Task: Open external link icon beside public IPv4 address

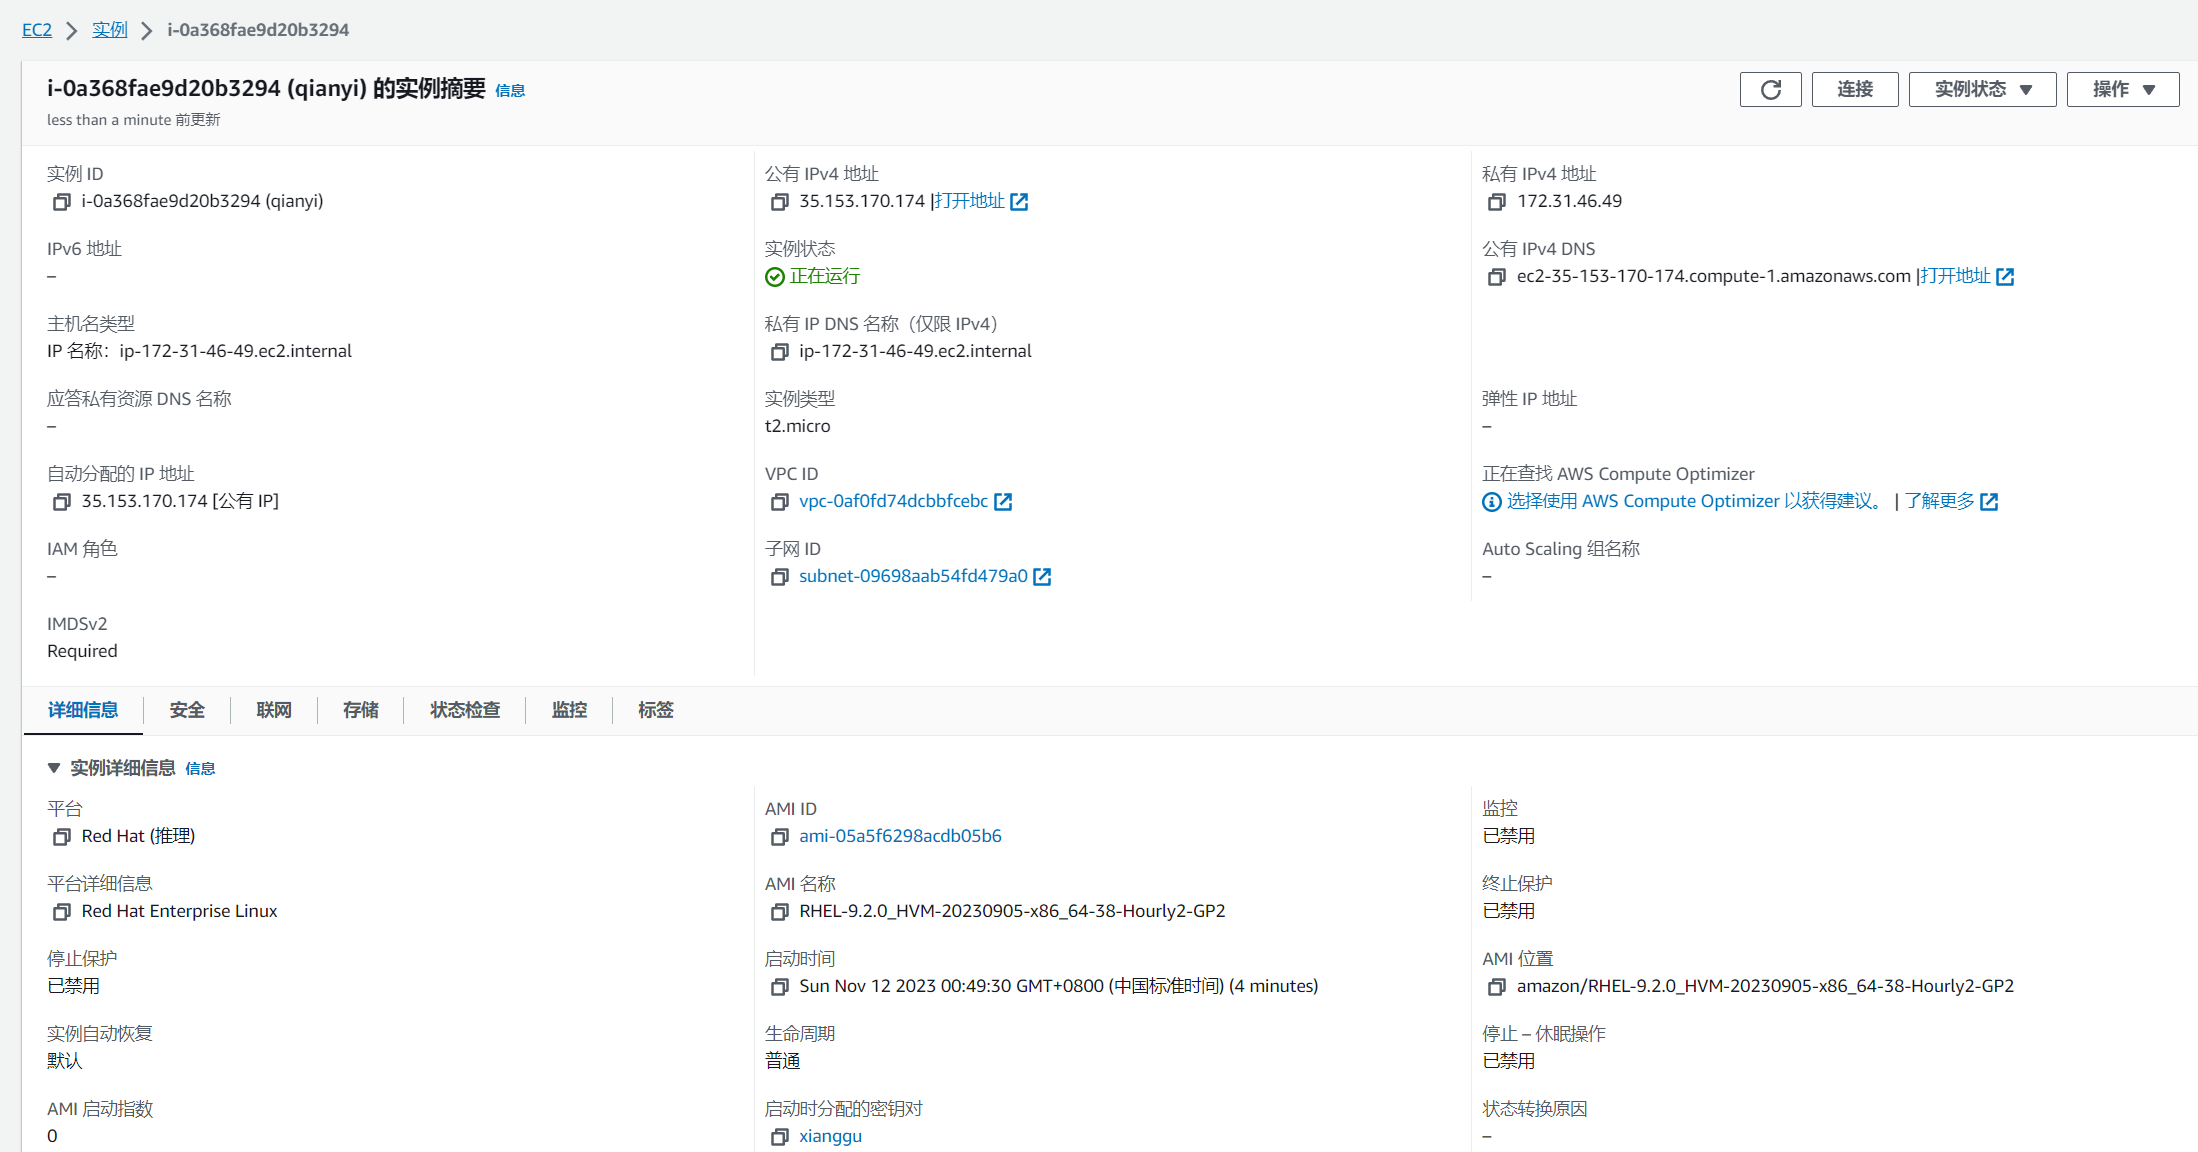Action: [x=1019, y=202]
